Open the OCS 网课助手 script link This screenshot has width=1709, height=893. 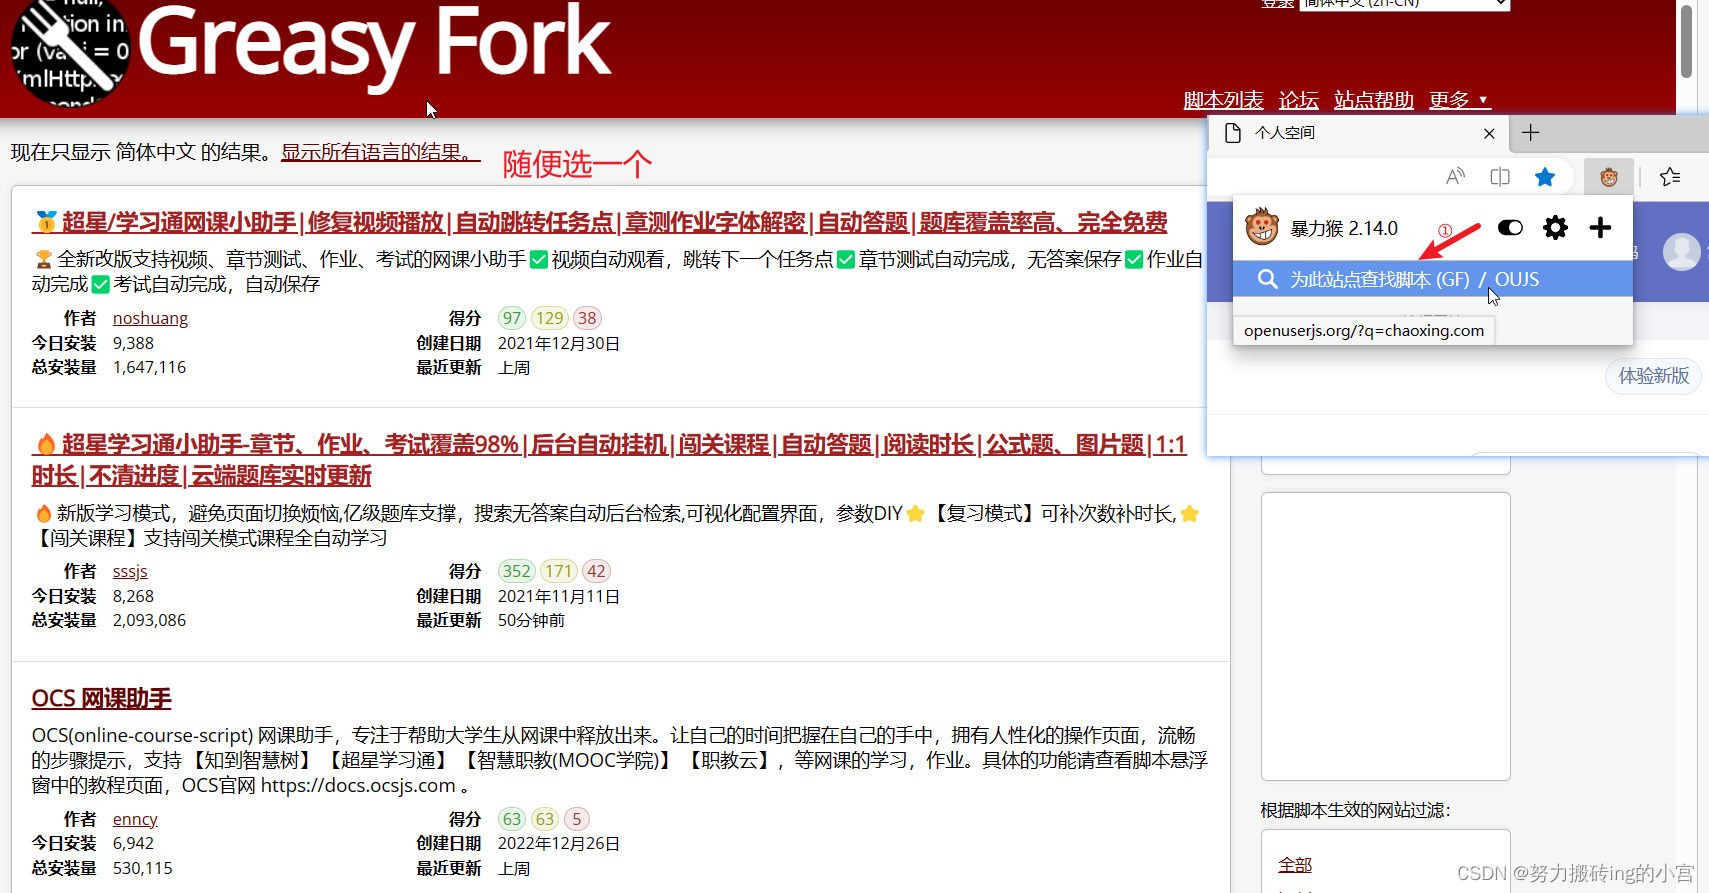pyautogui.click(x=102, y=698)
